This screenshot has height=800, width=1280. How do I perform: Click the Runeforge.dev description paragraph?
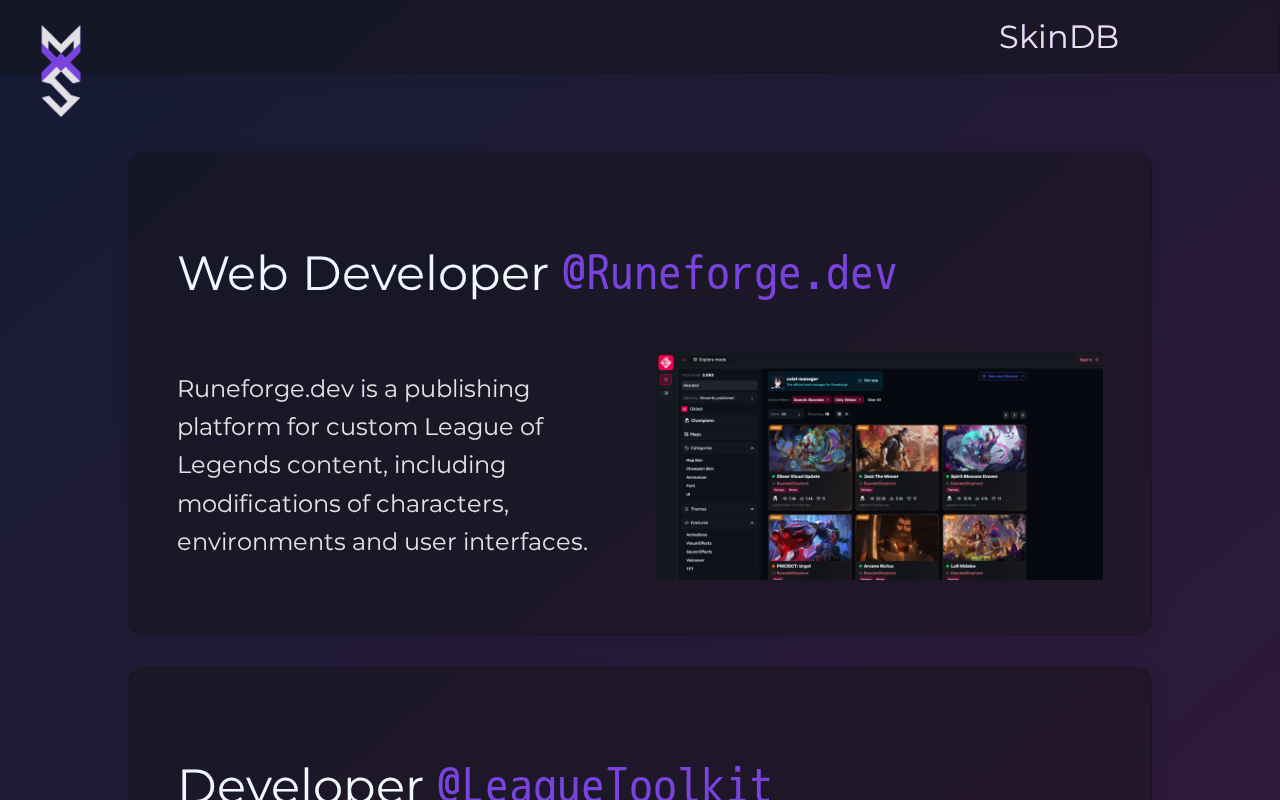383,465
